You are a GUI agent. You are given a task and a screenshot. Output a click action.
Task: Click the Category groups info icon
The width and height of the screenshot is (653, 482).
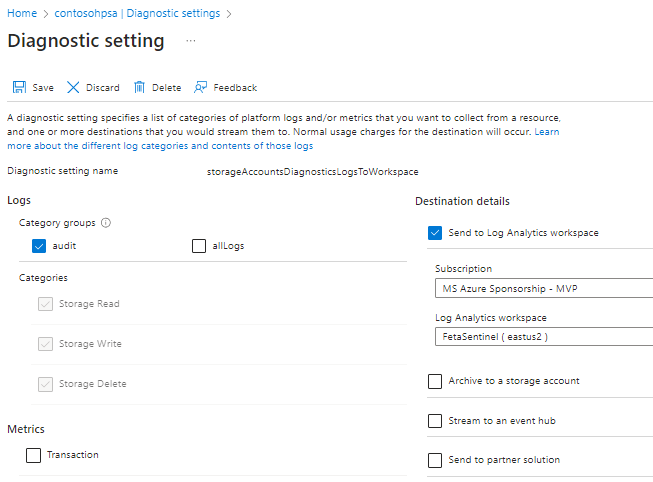tap(106, 223)
